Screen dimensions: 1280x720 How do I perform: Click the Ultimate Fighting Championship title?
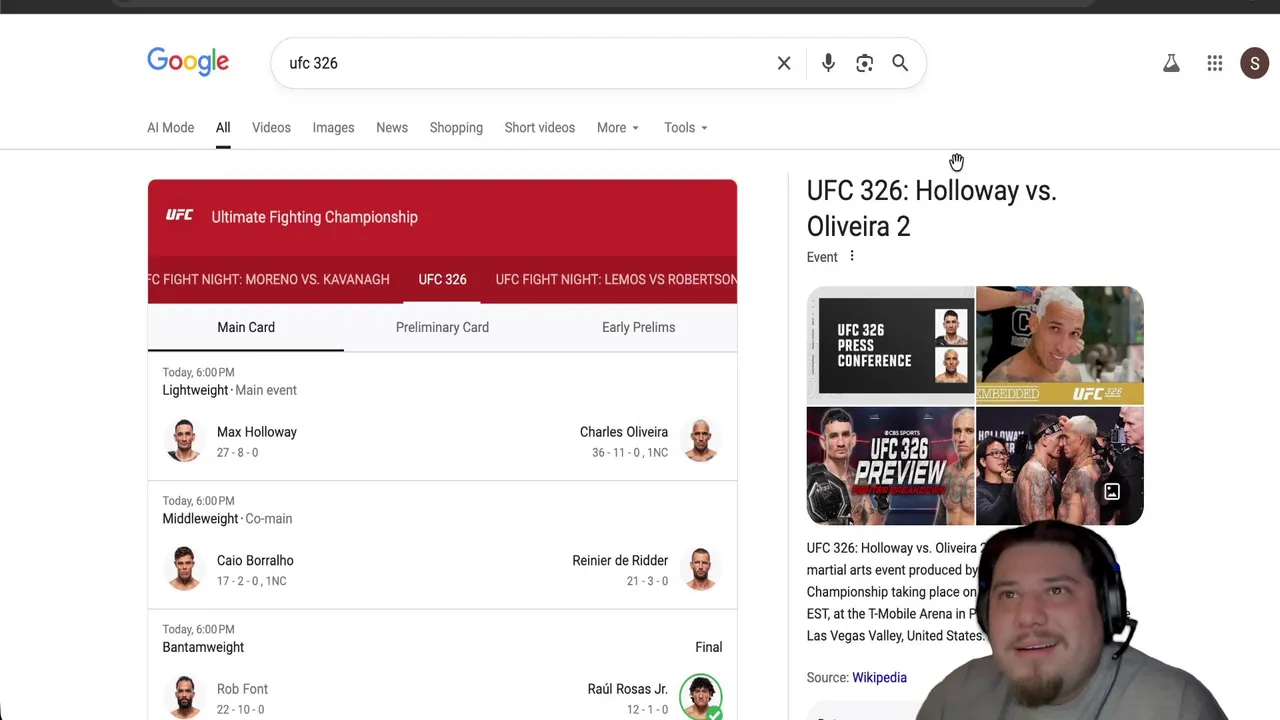tap(315, 217)
